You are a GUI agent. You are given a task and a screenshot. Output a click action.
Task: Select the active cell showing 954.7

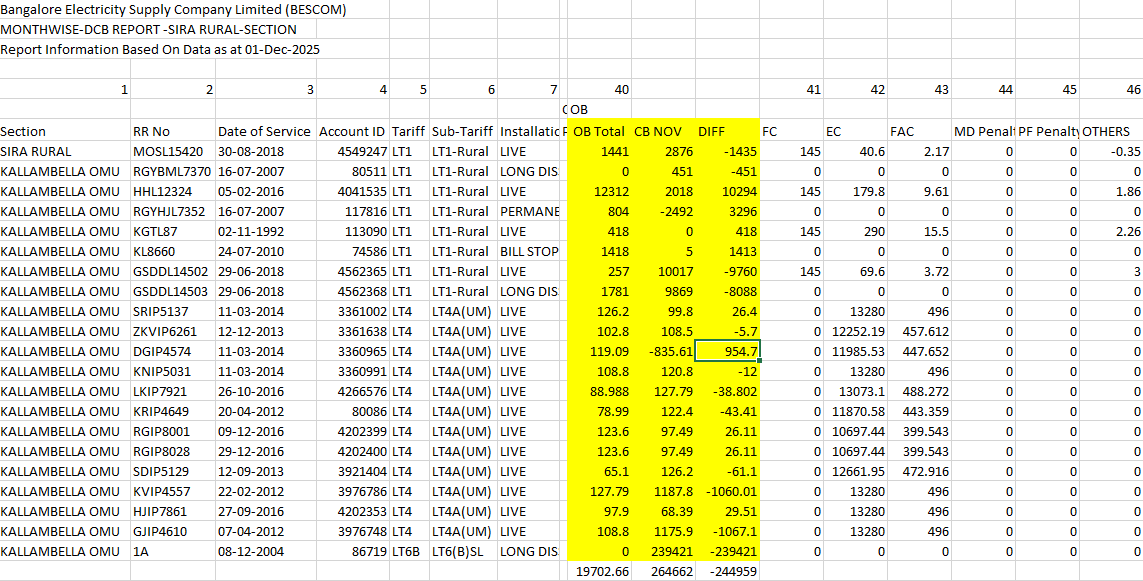727,351
